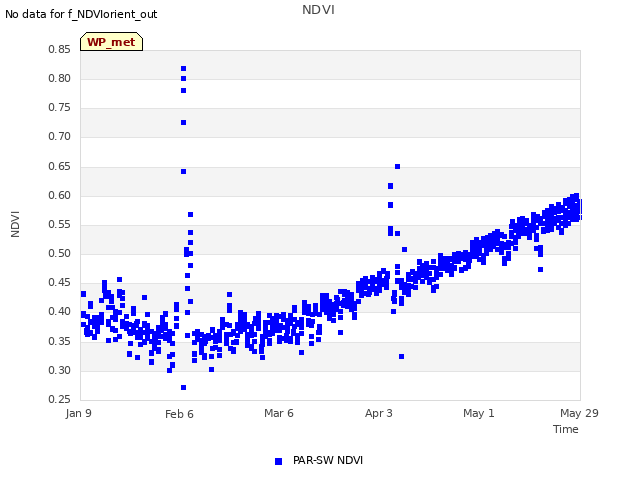This screenshot has width=640, height=480.
Task: Click the Mar 6 x-axis label
Action: [279, 413]
